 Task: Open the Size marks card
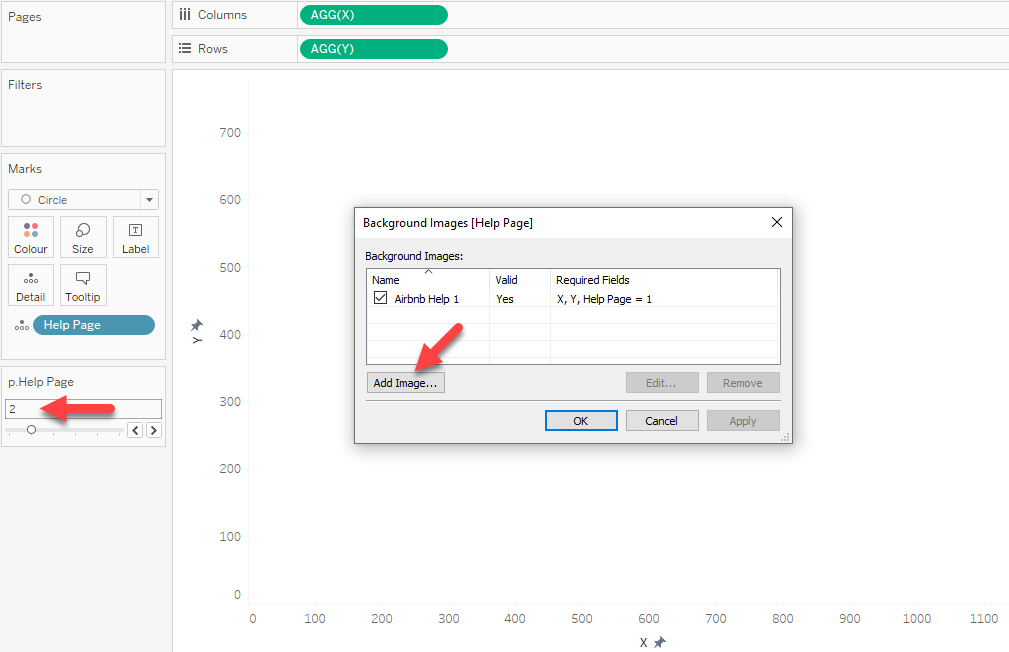click(83, 237)
